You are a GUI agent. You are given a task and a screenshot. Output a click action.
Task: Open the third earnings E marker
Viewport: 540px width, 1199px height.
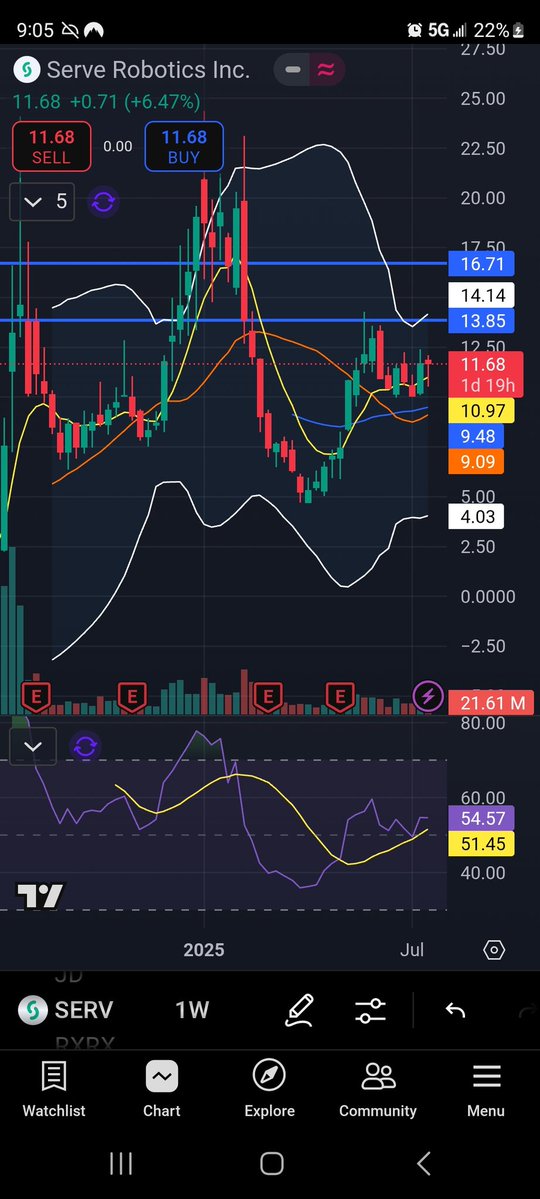click(268, 697)
